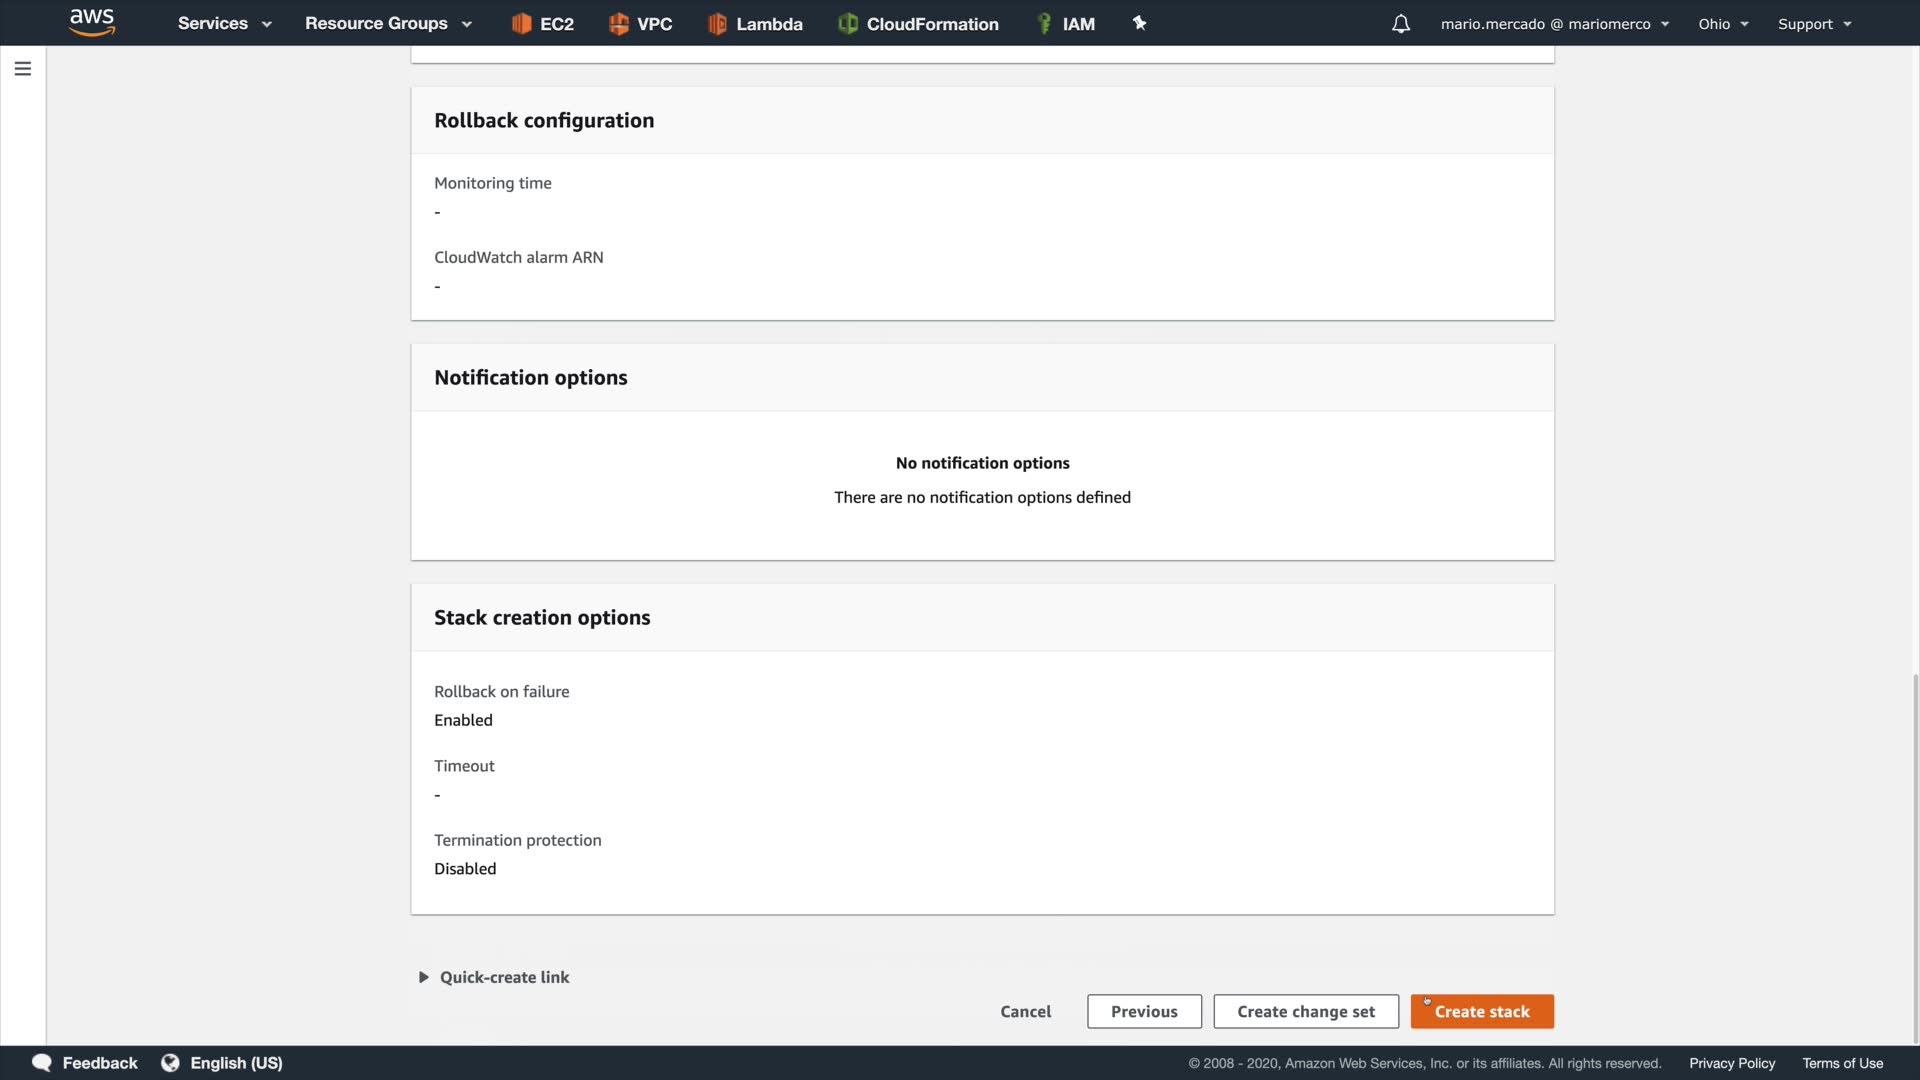Open notifications bell icon
Screen dimensions: 1920x1080
1401,23
